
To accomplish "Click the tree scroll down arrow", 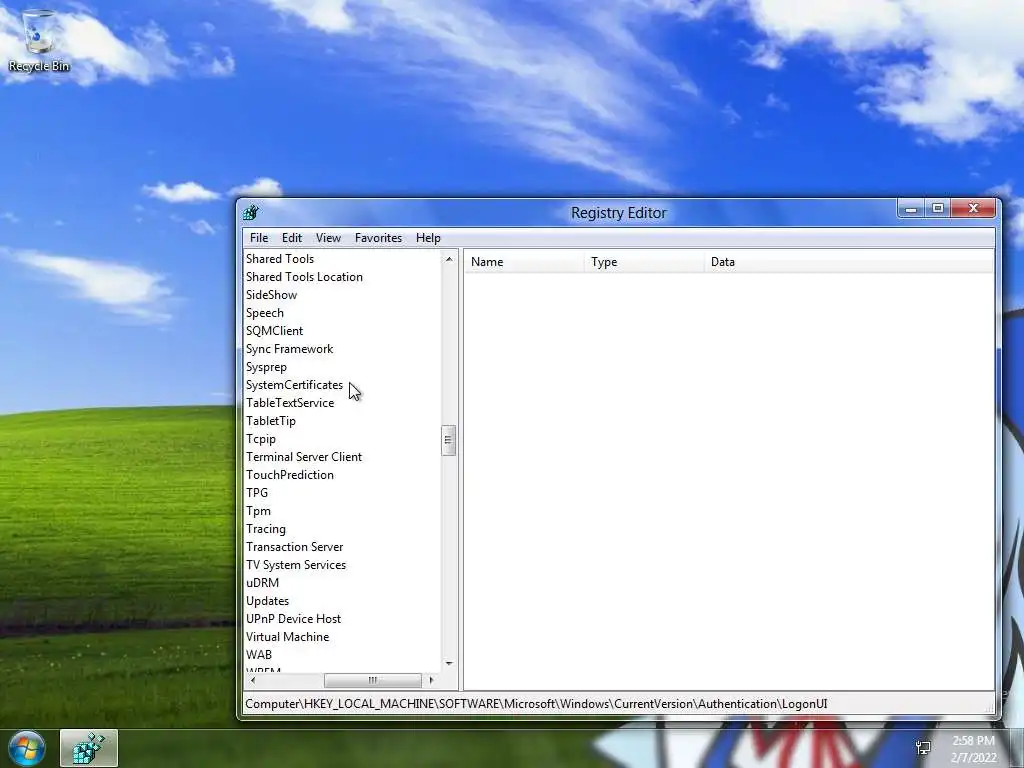I will click(x=449, y=664).
